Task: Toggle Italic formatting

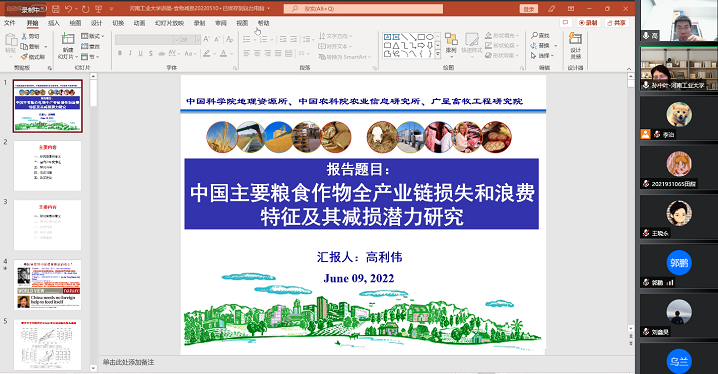Action: (130, 54)
